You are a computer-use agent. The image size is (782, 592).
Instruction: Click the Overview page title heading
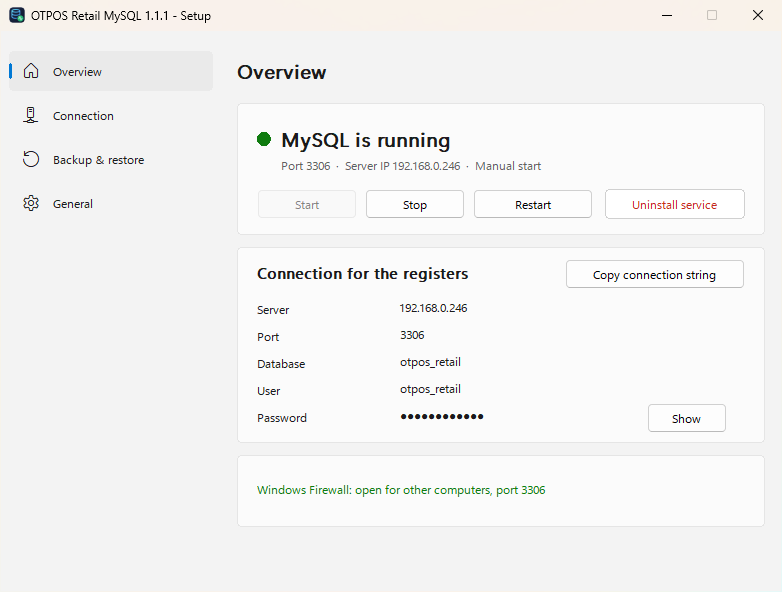pyautogui.click(x=282, y=72)
